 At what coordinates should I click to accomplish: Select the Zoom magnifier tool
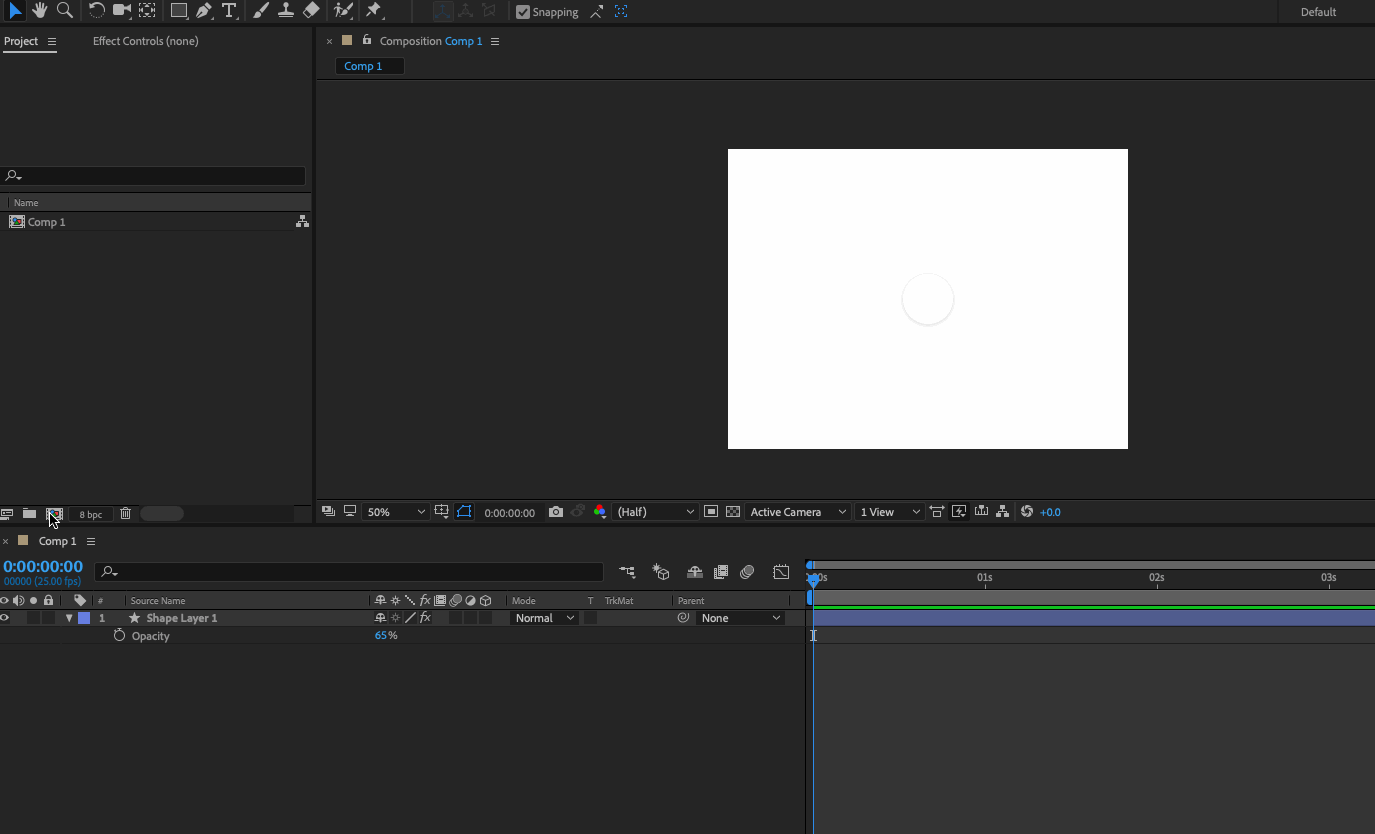65,11
